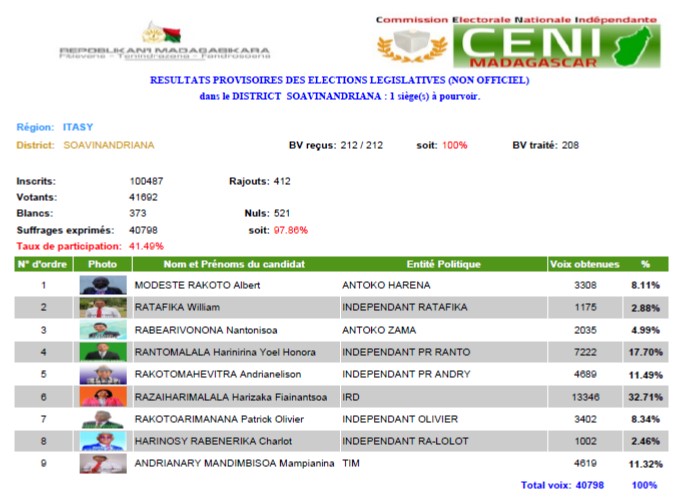685x501 pixels.
Task: Click 'Nom et Prénoms du candidat' header
Action: (x=234, y=264)
